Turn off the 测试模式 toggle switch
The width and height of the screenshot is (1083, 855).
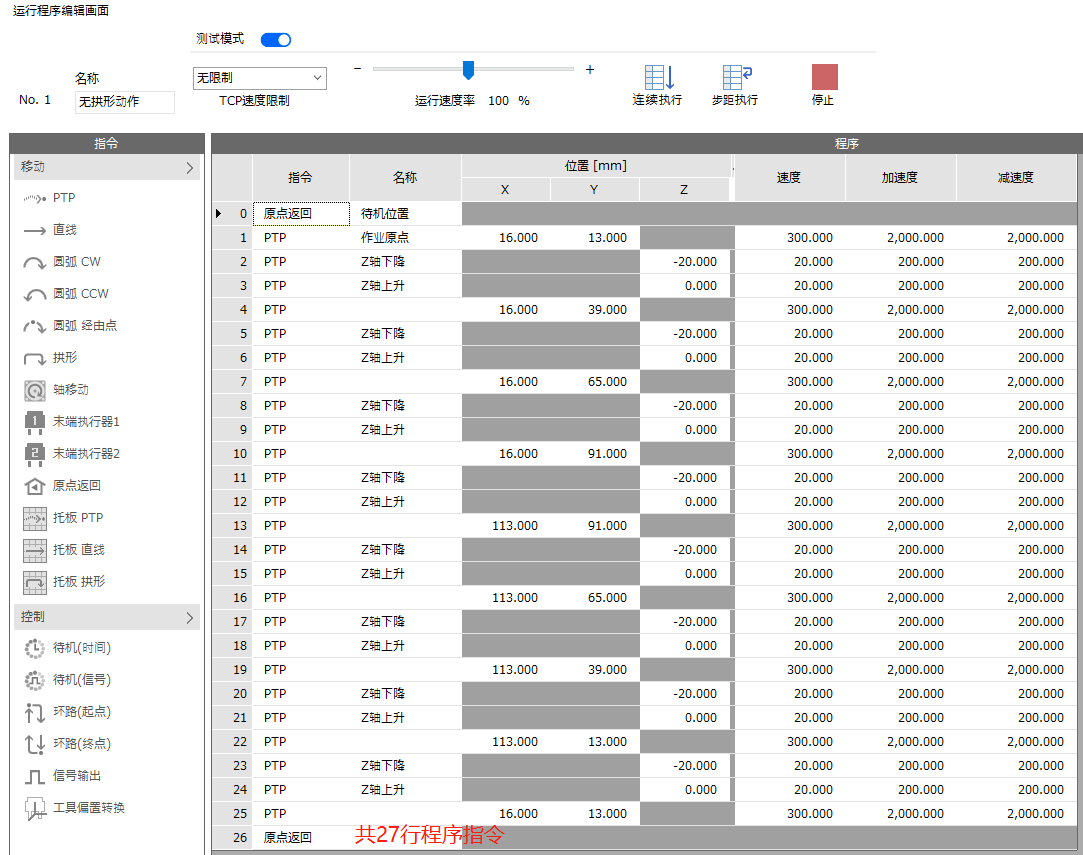(276, 40)
